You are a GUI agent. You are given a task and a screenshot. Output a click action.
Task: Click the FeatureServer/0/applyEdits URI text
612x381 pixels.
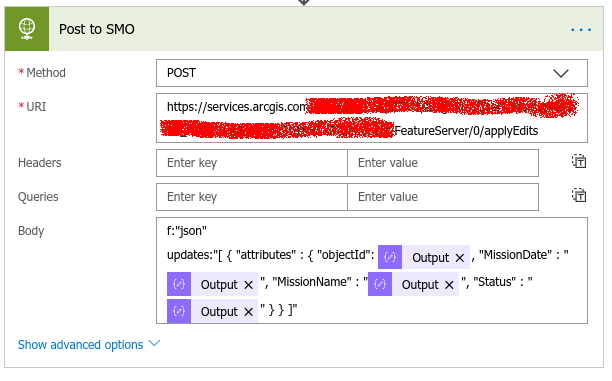pos(466,131)
